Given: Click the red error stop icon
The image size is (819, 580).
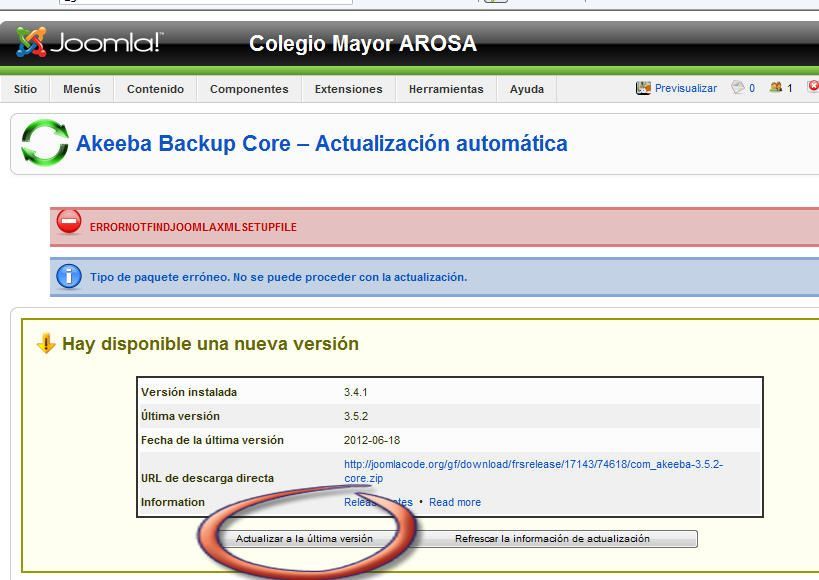Looking at the screenshot, I should [x=69, y=222].
